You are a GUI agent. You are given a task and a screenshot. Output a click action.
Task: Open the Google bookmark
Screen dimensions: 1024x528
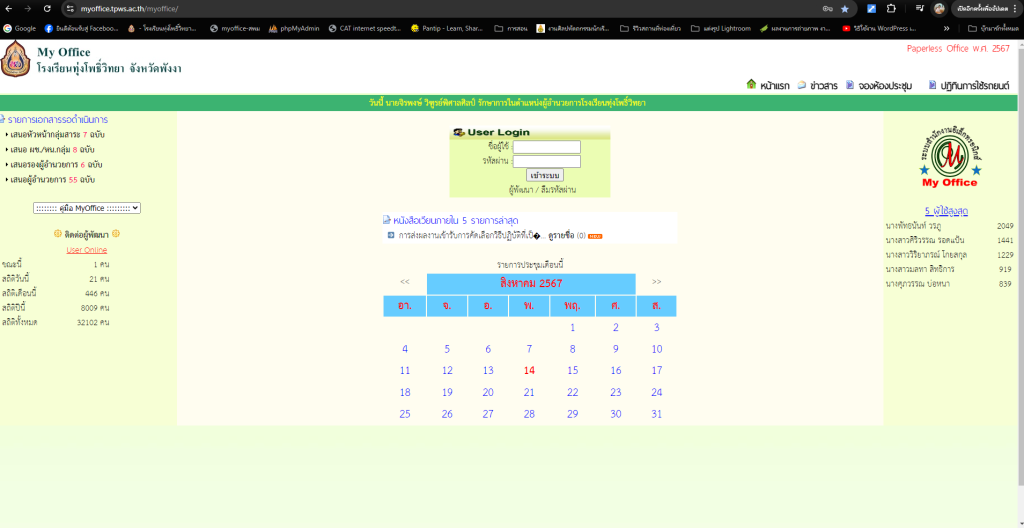(x=20, y=28)
